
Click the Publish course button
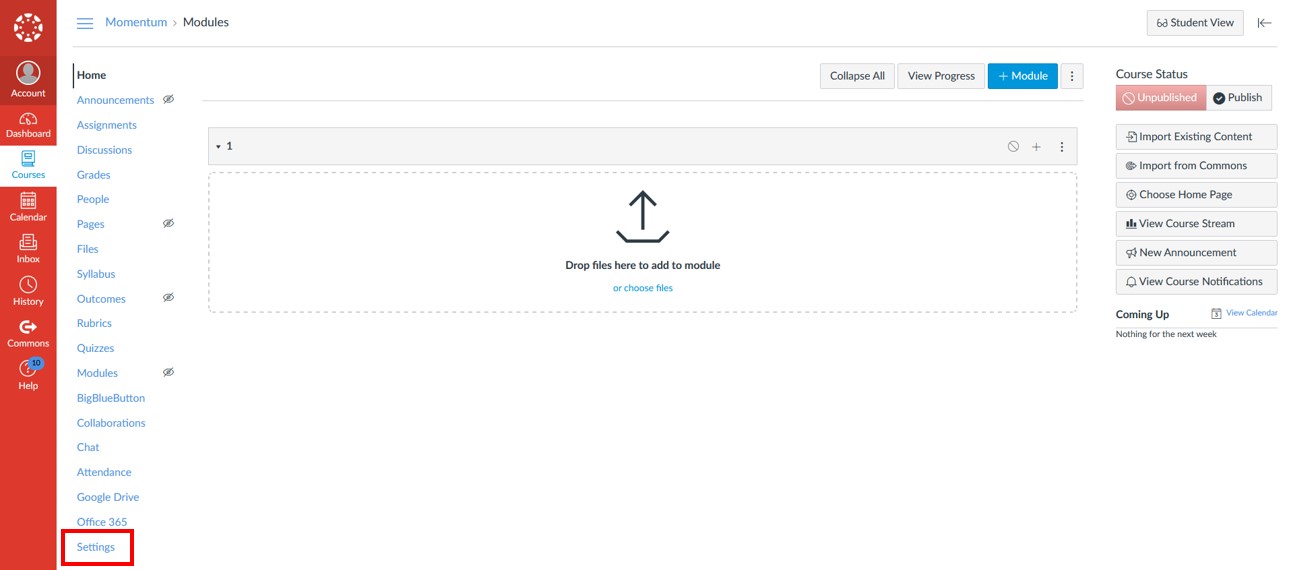[1238, 98]
